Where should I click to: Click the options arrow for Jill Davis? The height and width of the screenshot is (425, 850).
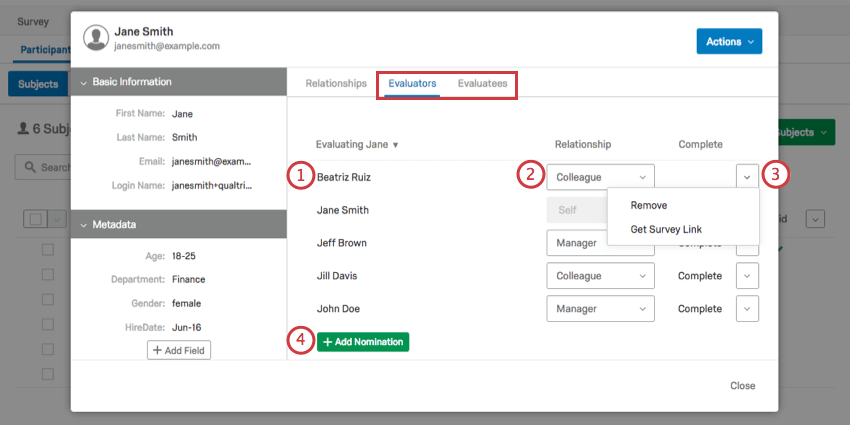[747, 276]
